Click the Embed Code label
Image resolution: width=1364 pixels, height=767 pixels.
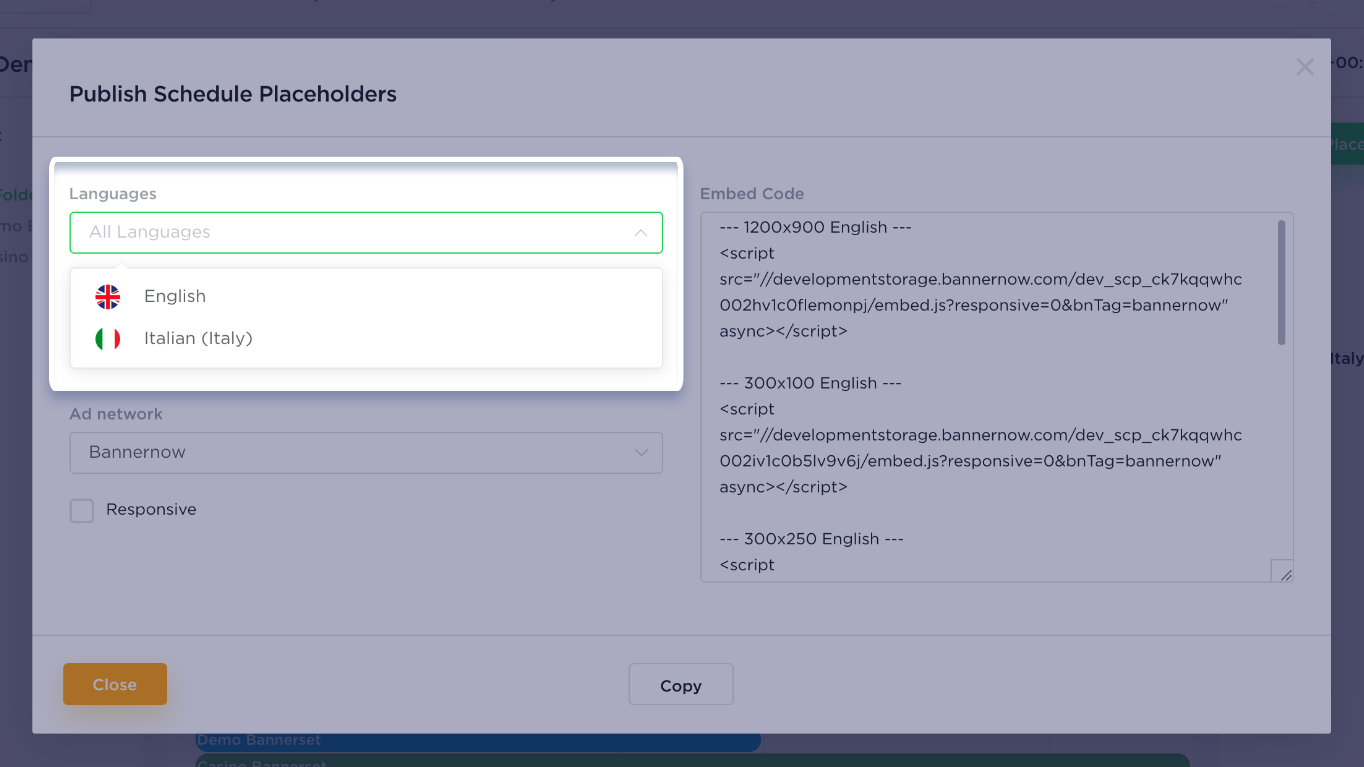tap(752, 194)
